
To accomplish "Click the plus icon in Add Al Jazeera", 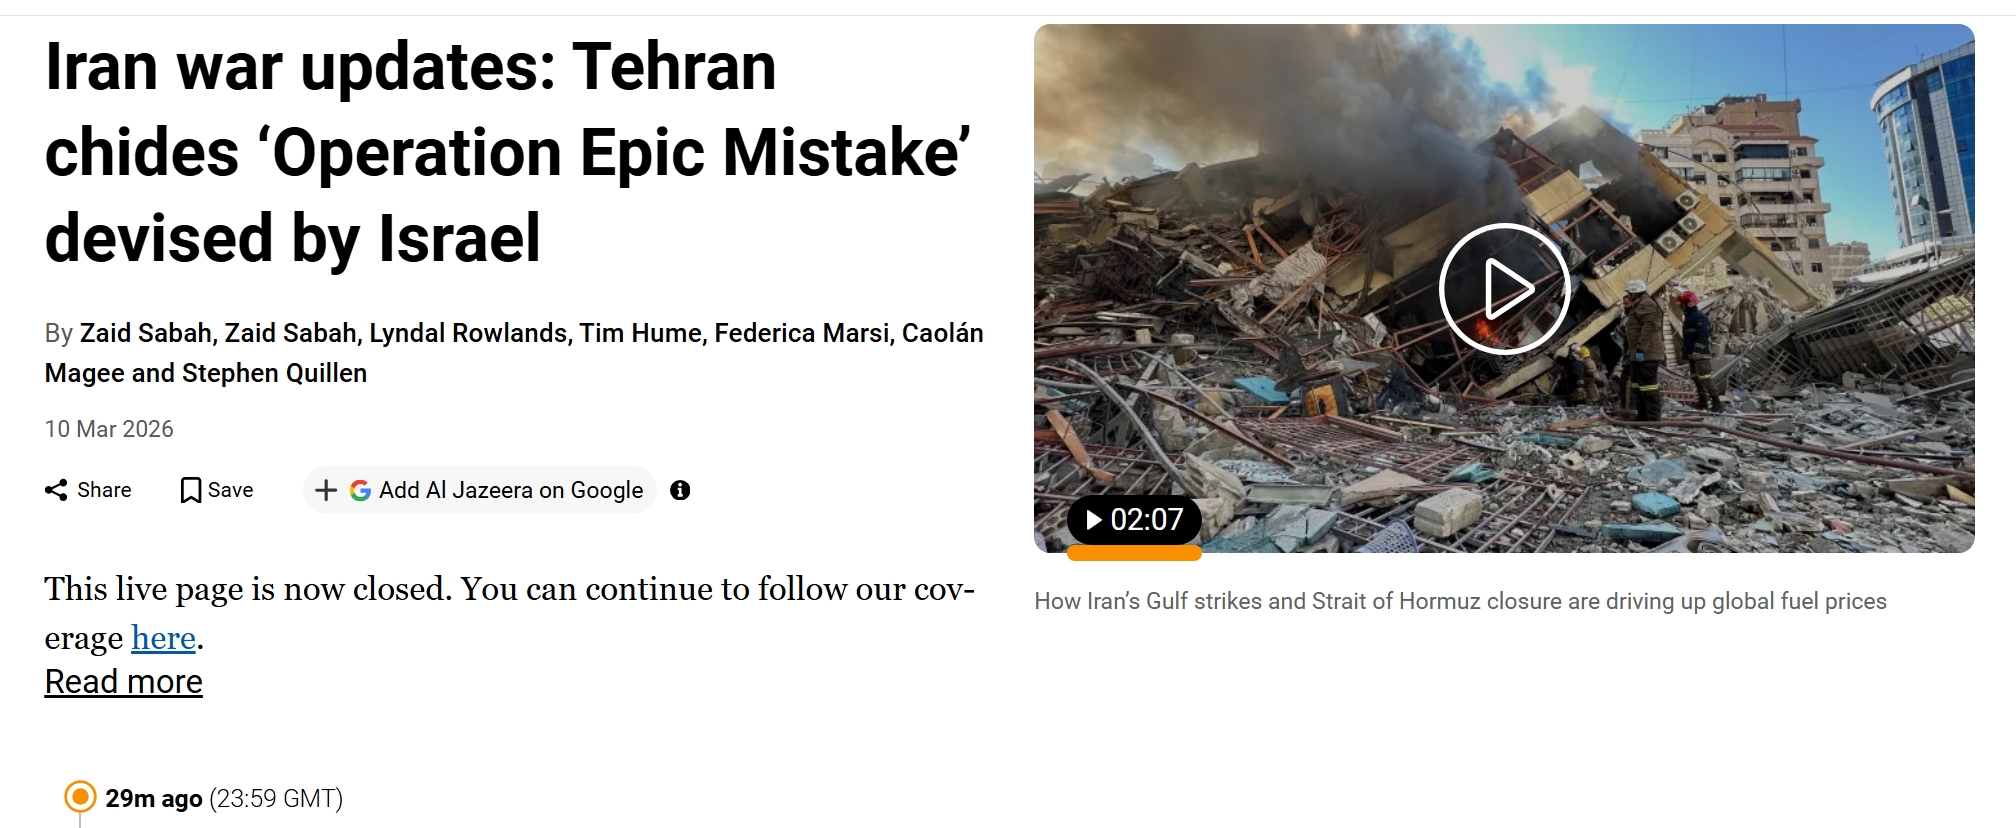I will click(x=326, y=490).
